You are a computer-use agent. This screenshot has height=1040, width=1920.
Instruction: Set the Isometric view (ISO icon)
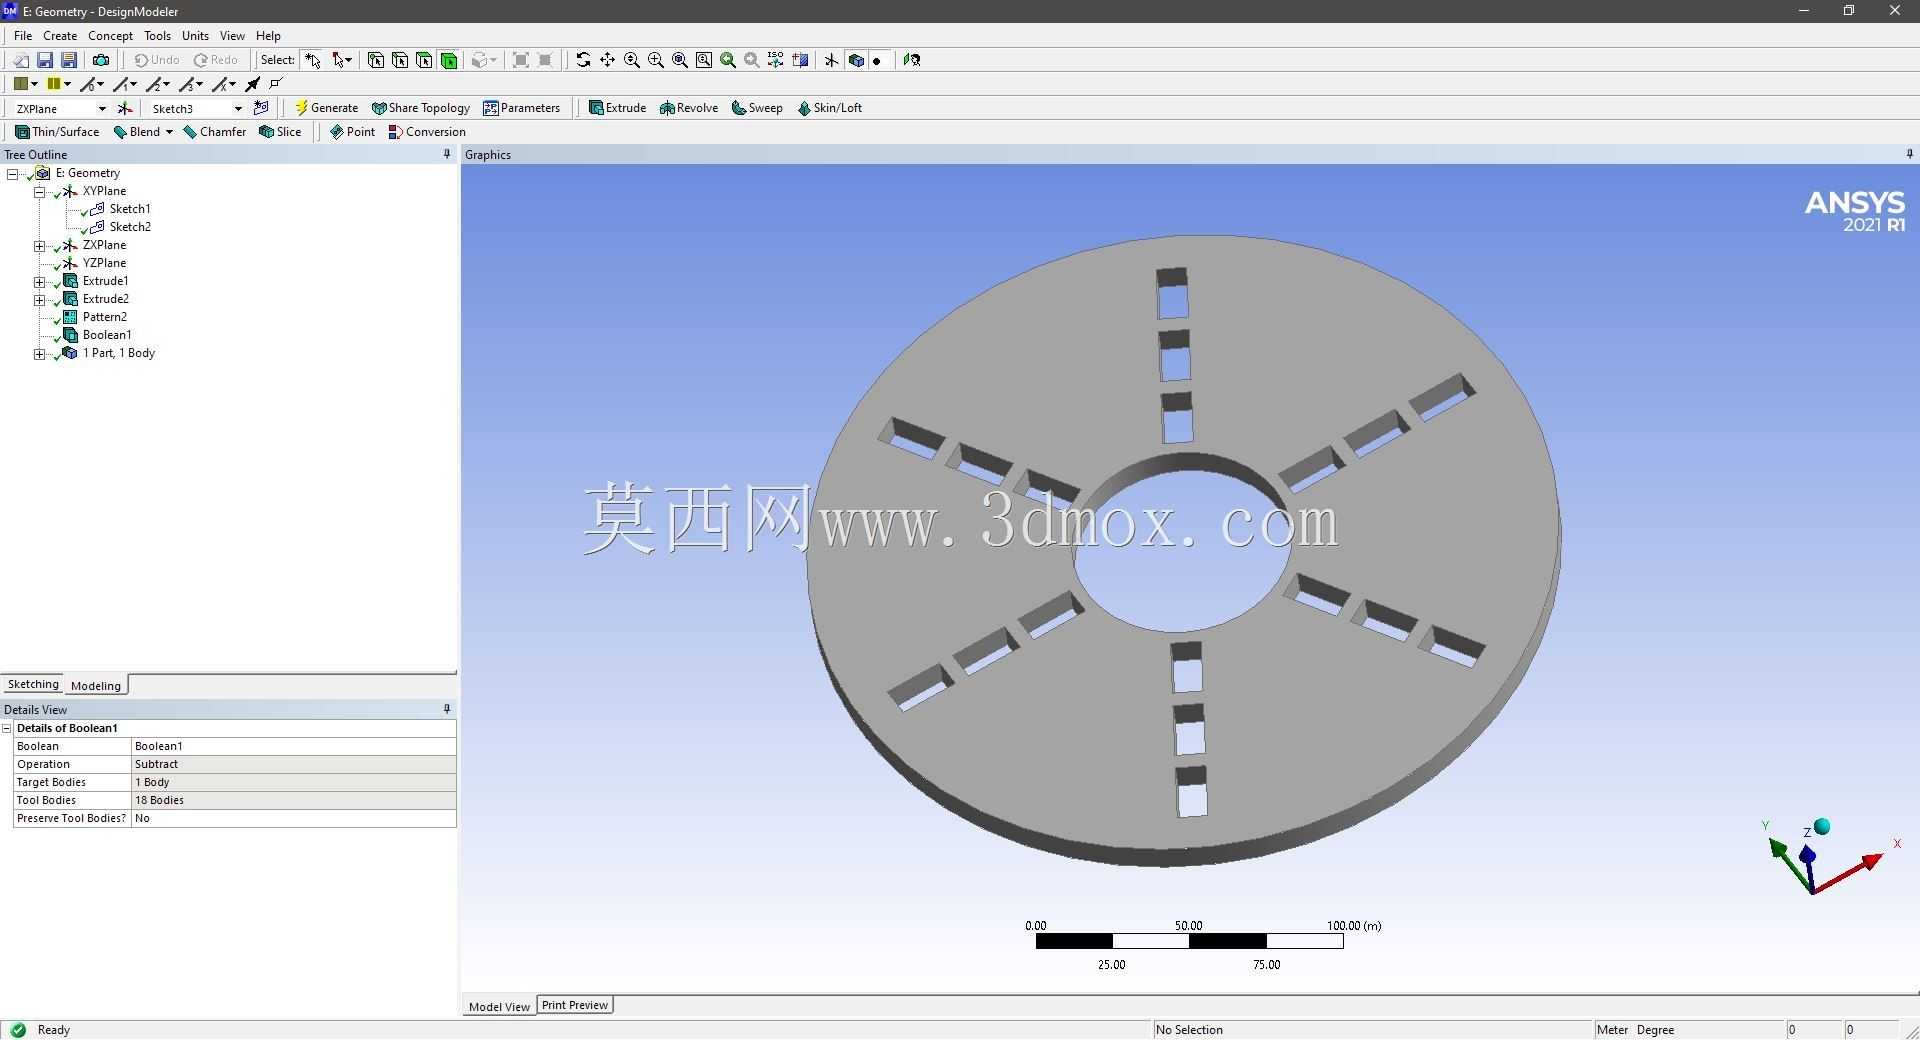(776, 60)
